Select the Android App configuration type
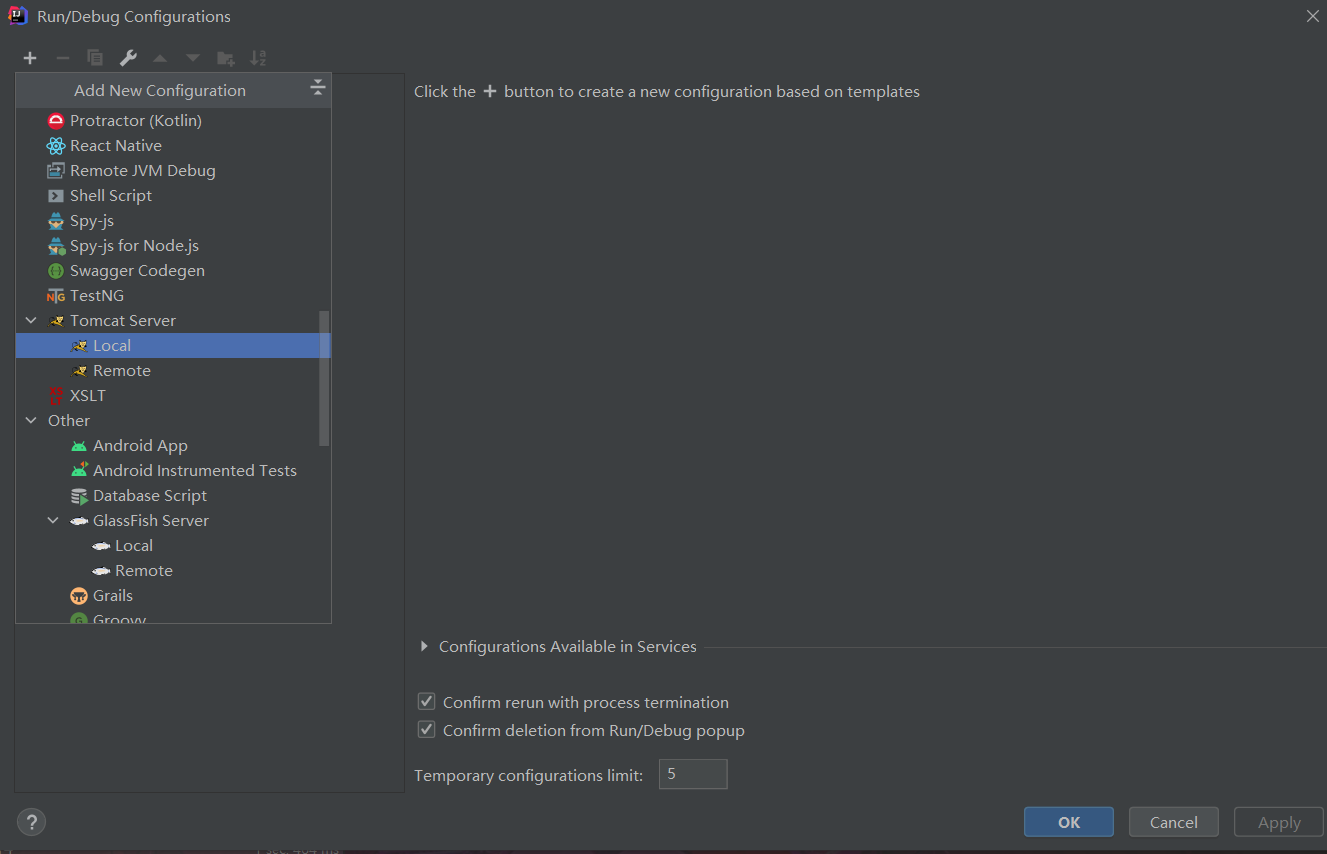 point(173,445)
